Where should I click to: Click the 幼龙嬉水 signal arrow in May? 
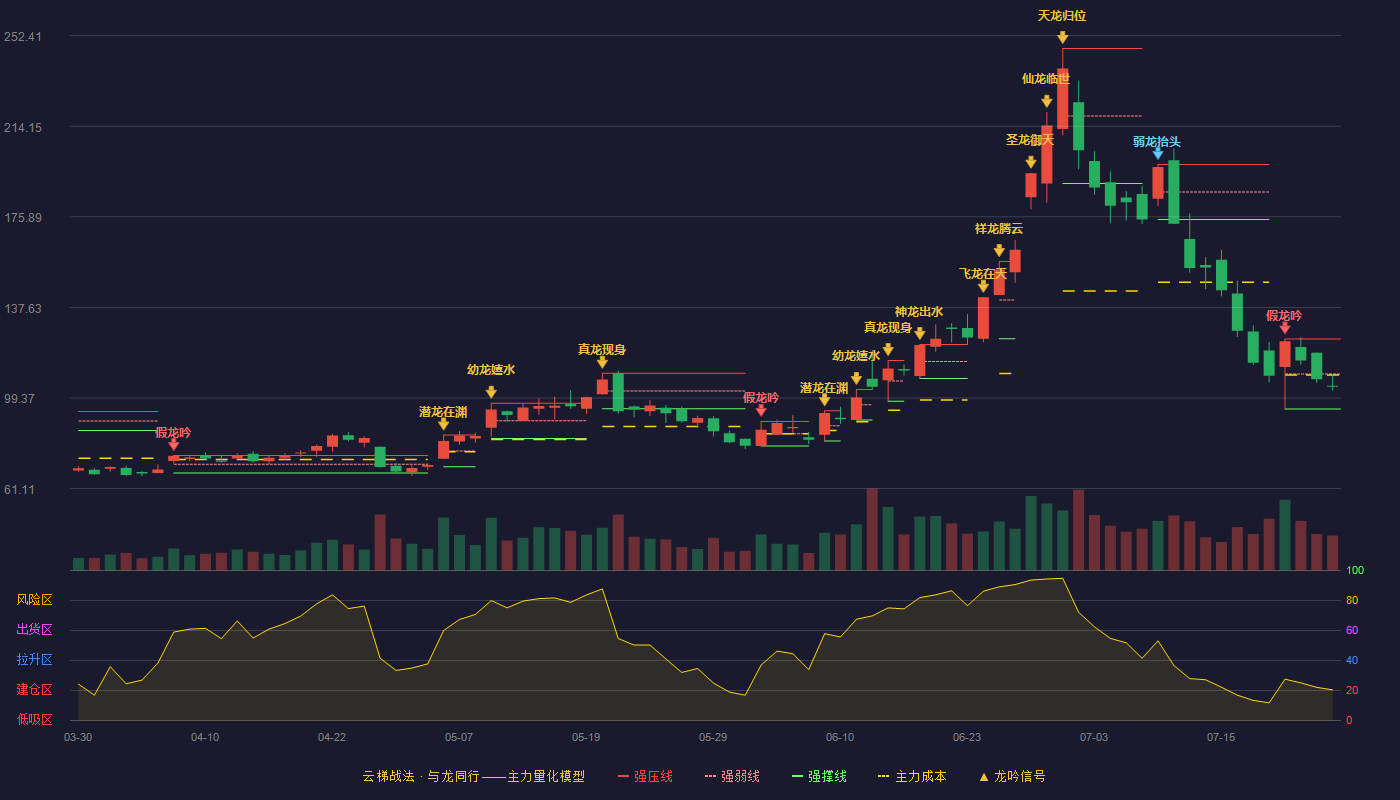[x=491, y=392]
